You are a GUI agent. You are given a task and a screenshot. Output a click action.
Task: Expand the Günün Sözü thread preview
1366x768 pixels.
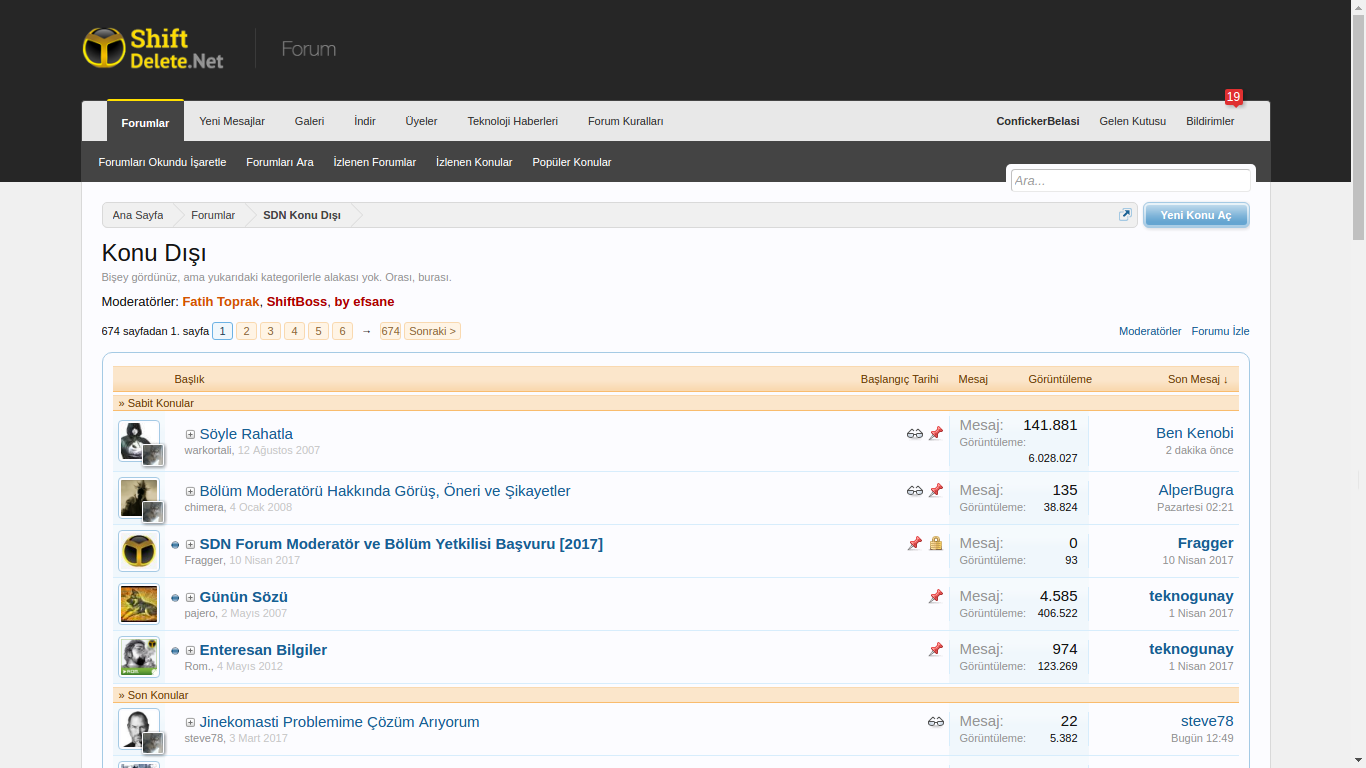click(x=190, y=598)
